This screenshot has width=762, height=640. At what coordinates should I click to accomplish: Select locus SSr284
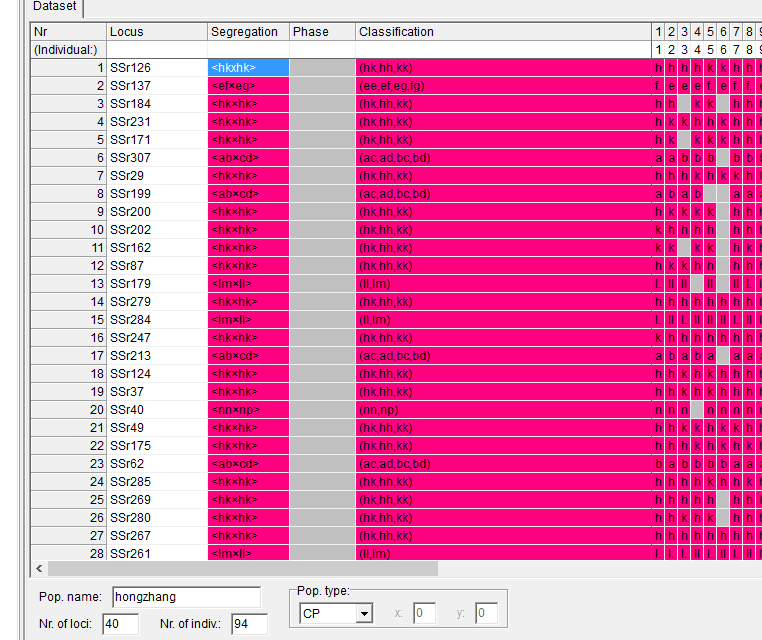tap(157, 319)
